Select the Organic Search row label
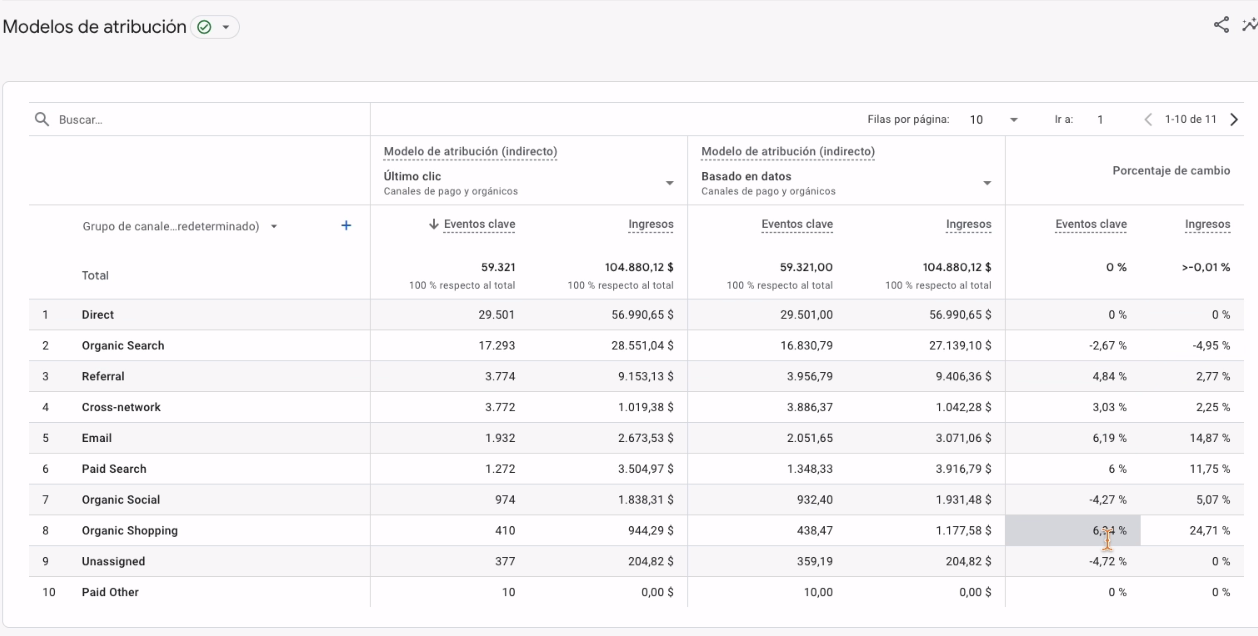Image resolution: width=1258 pixels, height=636 pixels. [123, 346]
